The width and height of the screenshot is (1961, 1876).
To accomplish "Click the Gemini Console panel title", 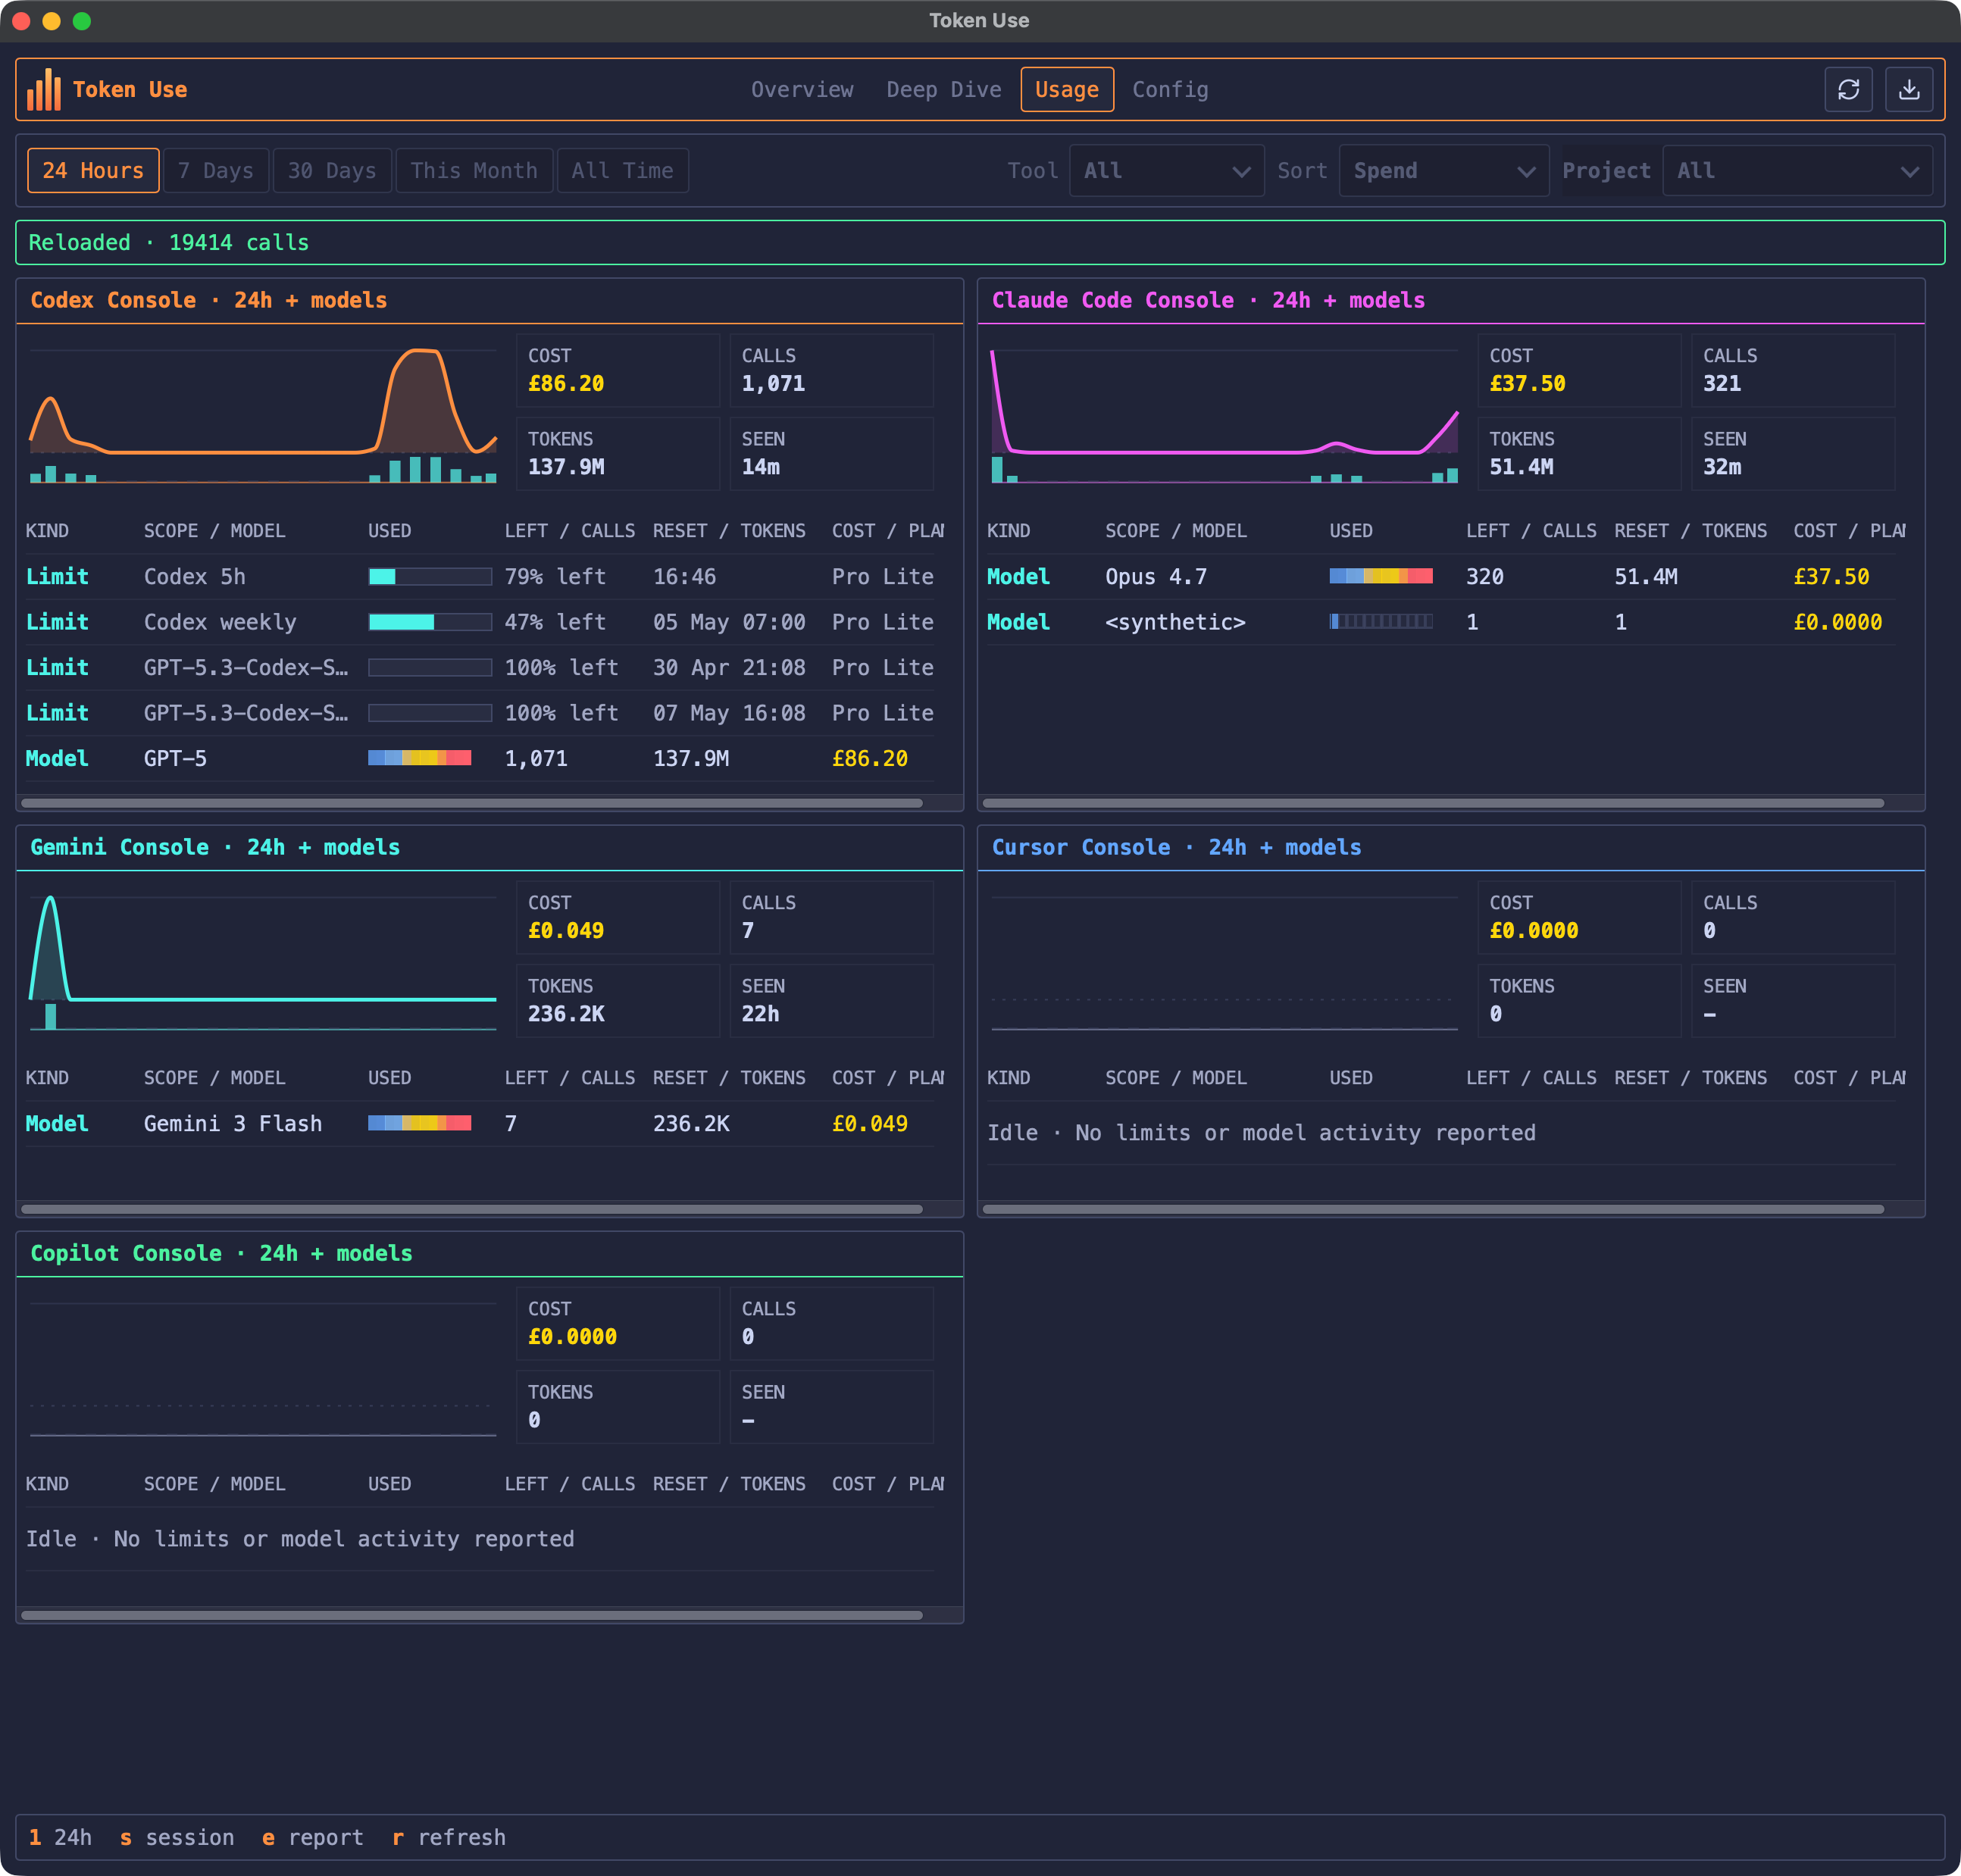I will click(x=215, y=847).
